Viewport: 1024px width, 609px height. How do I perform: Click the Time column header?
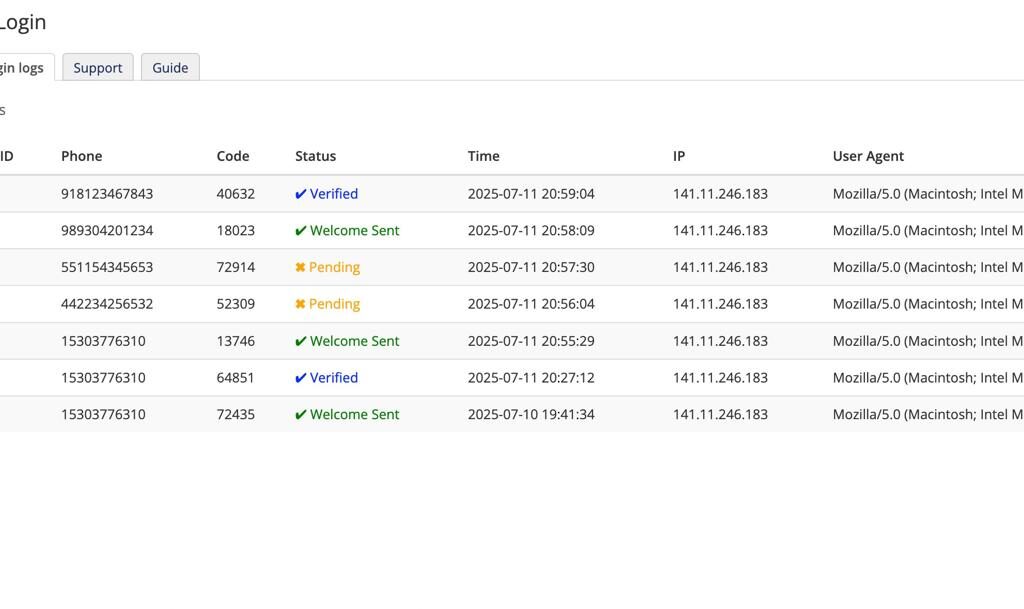(x=483, y=156)
